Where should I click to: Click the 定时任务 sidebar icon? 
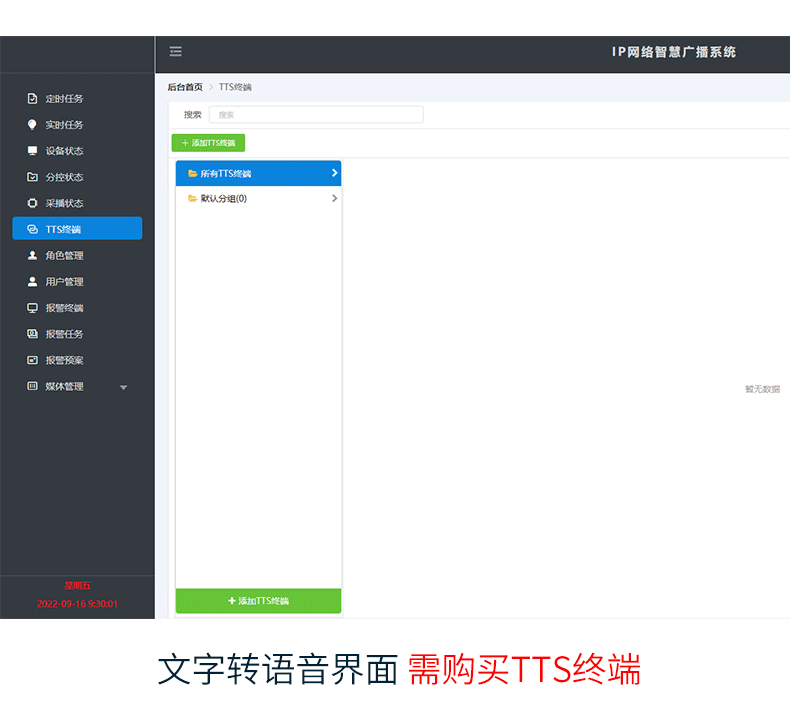pos(32,99)
